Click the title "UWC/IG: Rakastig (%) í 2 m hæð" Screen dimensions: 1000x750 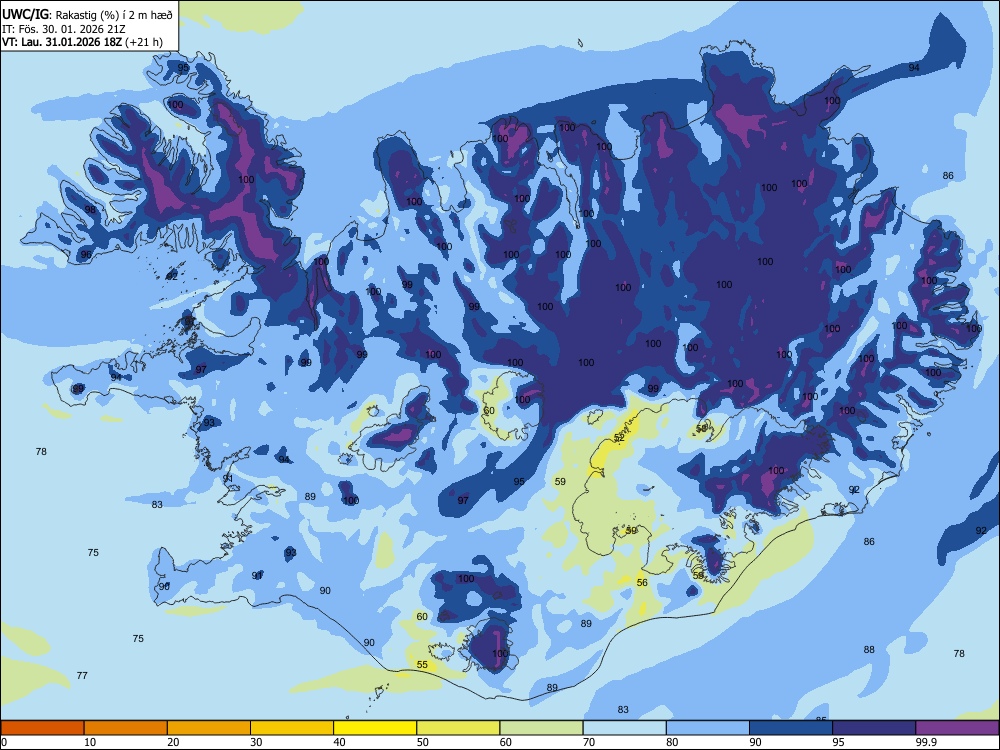[x=87, y=14]
